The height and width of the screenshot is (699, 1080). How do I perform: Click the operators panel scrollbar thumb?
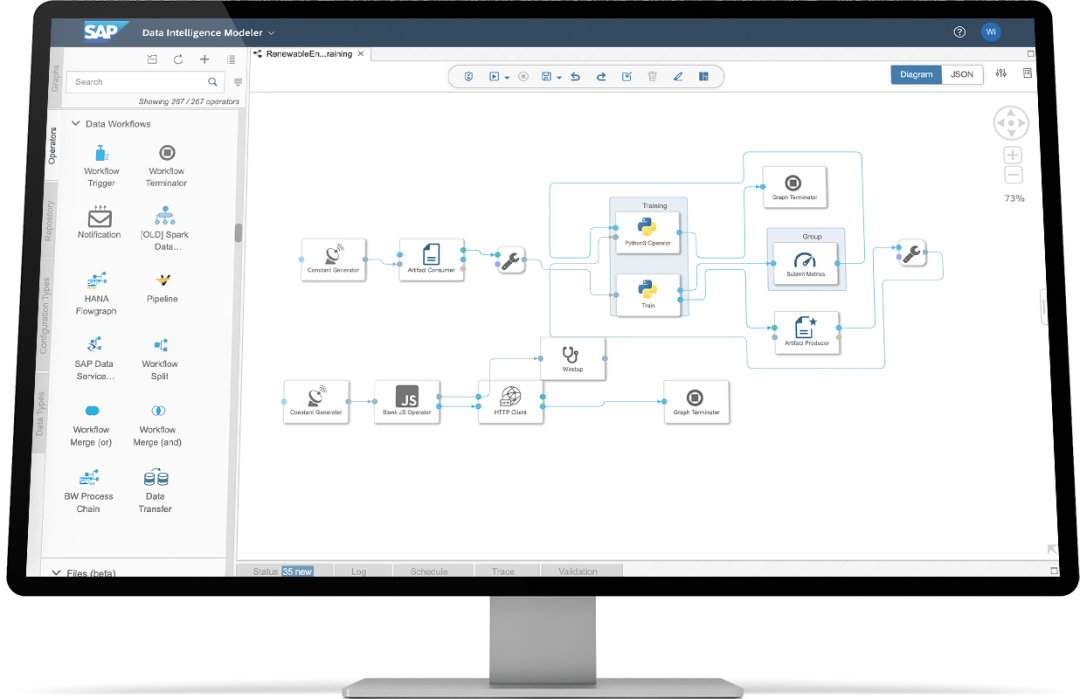238,233
